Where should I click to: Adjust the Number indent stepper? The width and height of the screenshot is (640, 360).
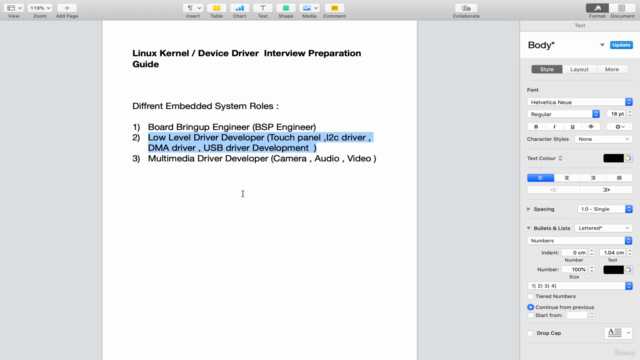point(591,253)
